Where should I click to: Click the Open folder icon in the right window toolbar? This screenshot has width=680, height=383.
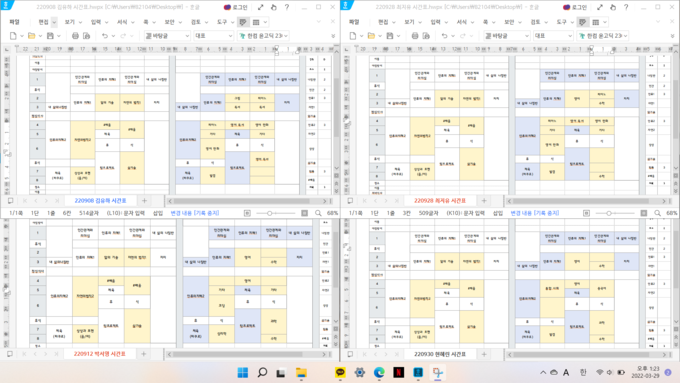[371, 36]
